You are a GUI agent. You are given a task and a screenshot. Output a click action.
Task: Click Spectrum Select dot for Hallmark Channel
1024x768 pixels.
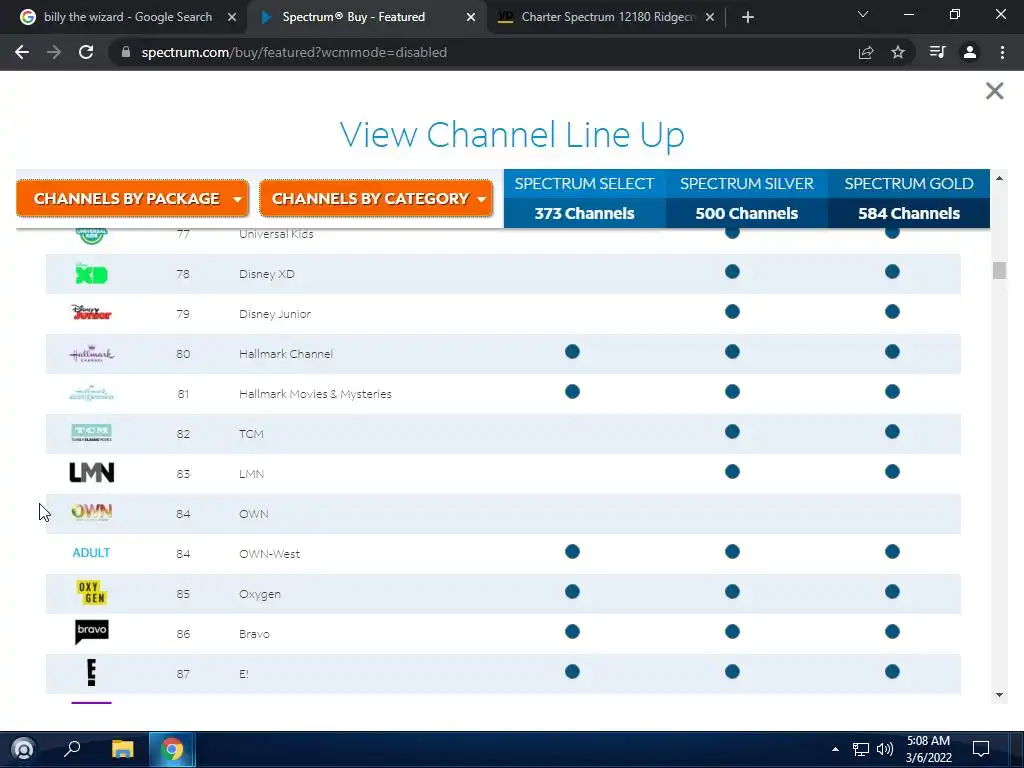point(572,352)
